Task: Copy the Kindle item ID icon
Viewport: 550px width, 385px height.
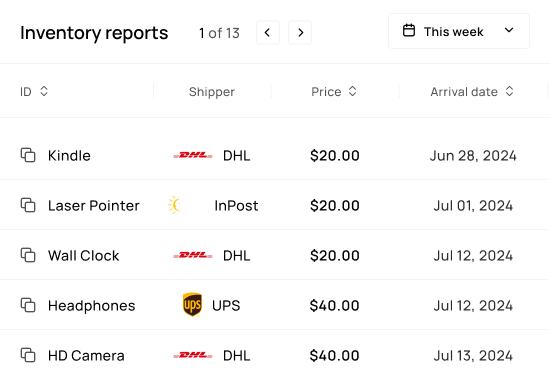Action: point(28,155)
